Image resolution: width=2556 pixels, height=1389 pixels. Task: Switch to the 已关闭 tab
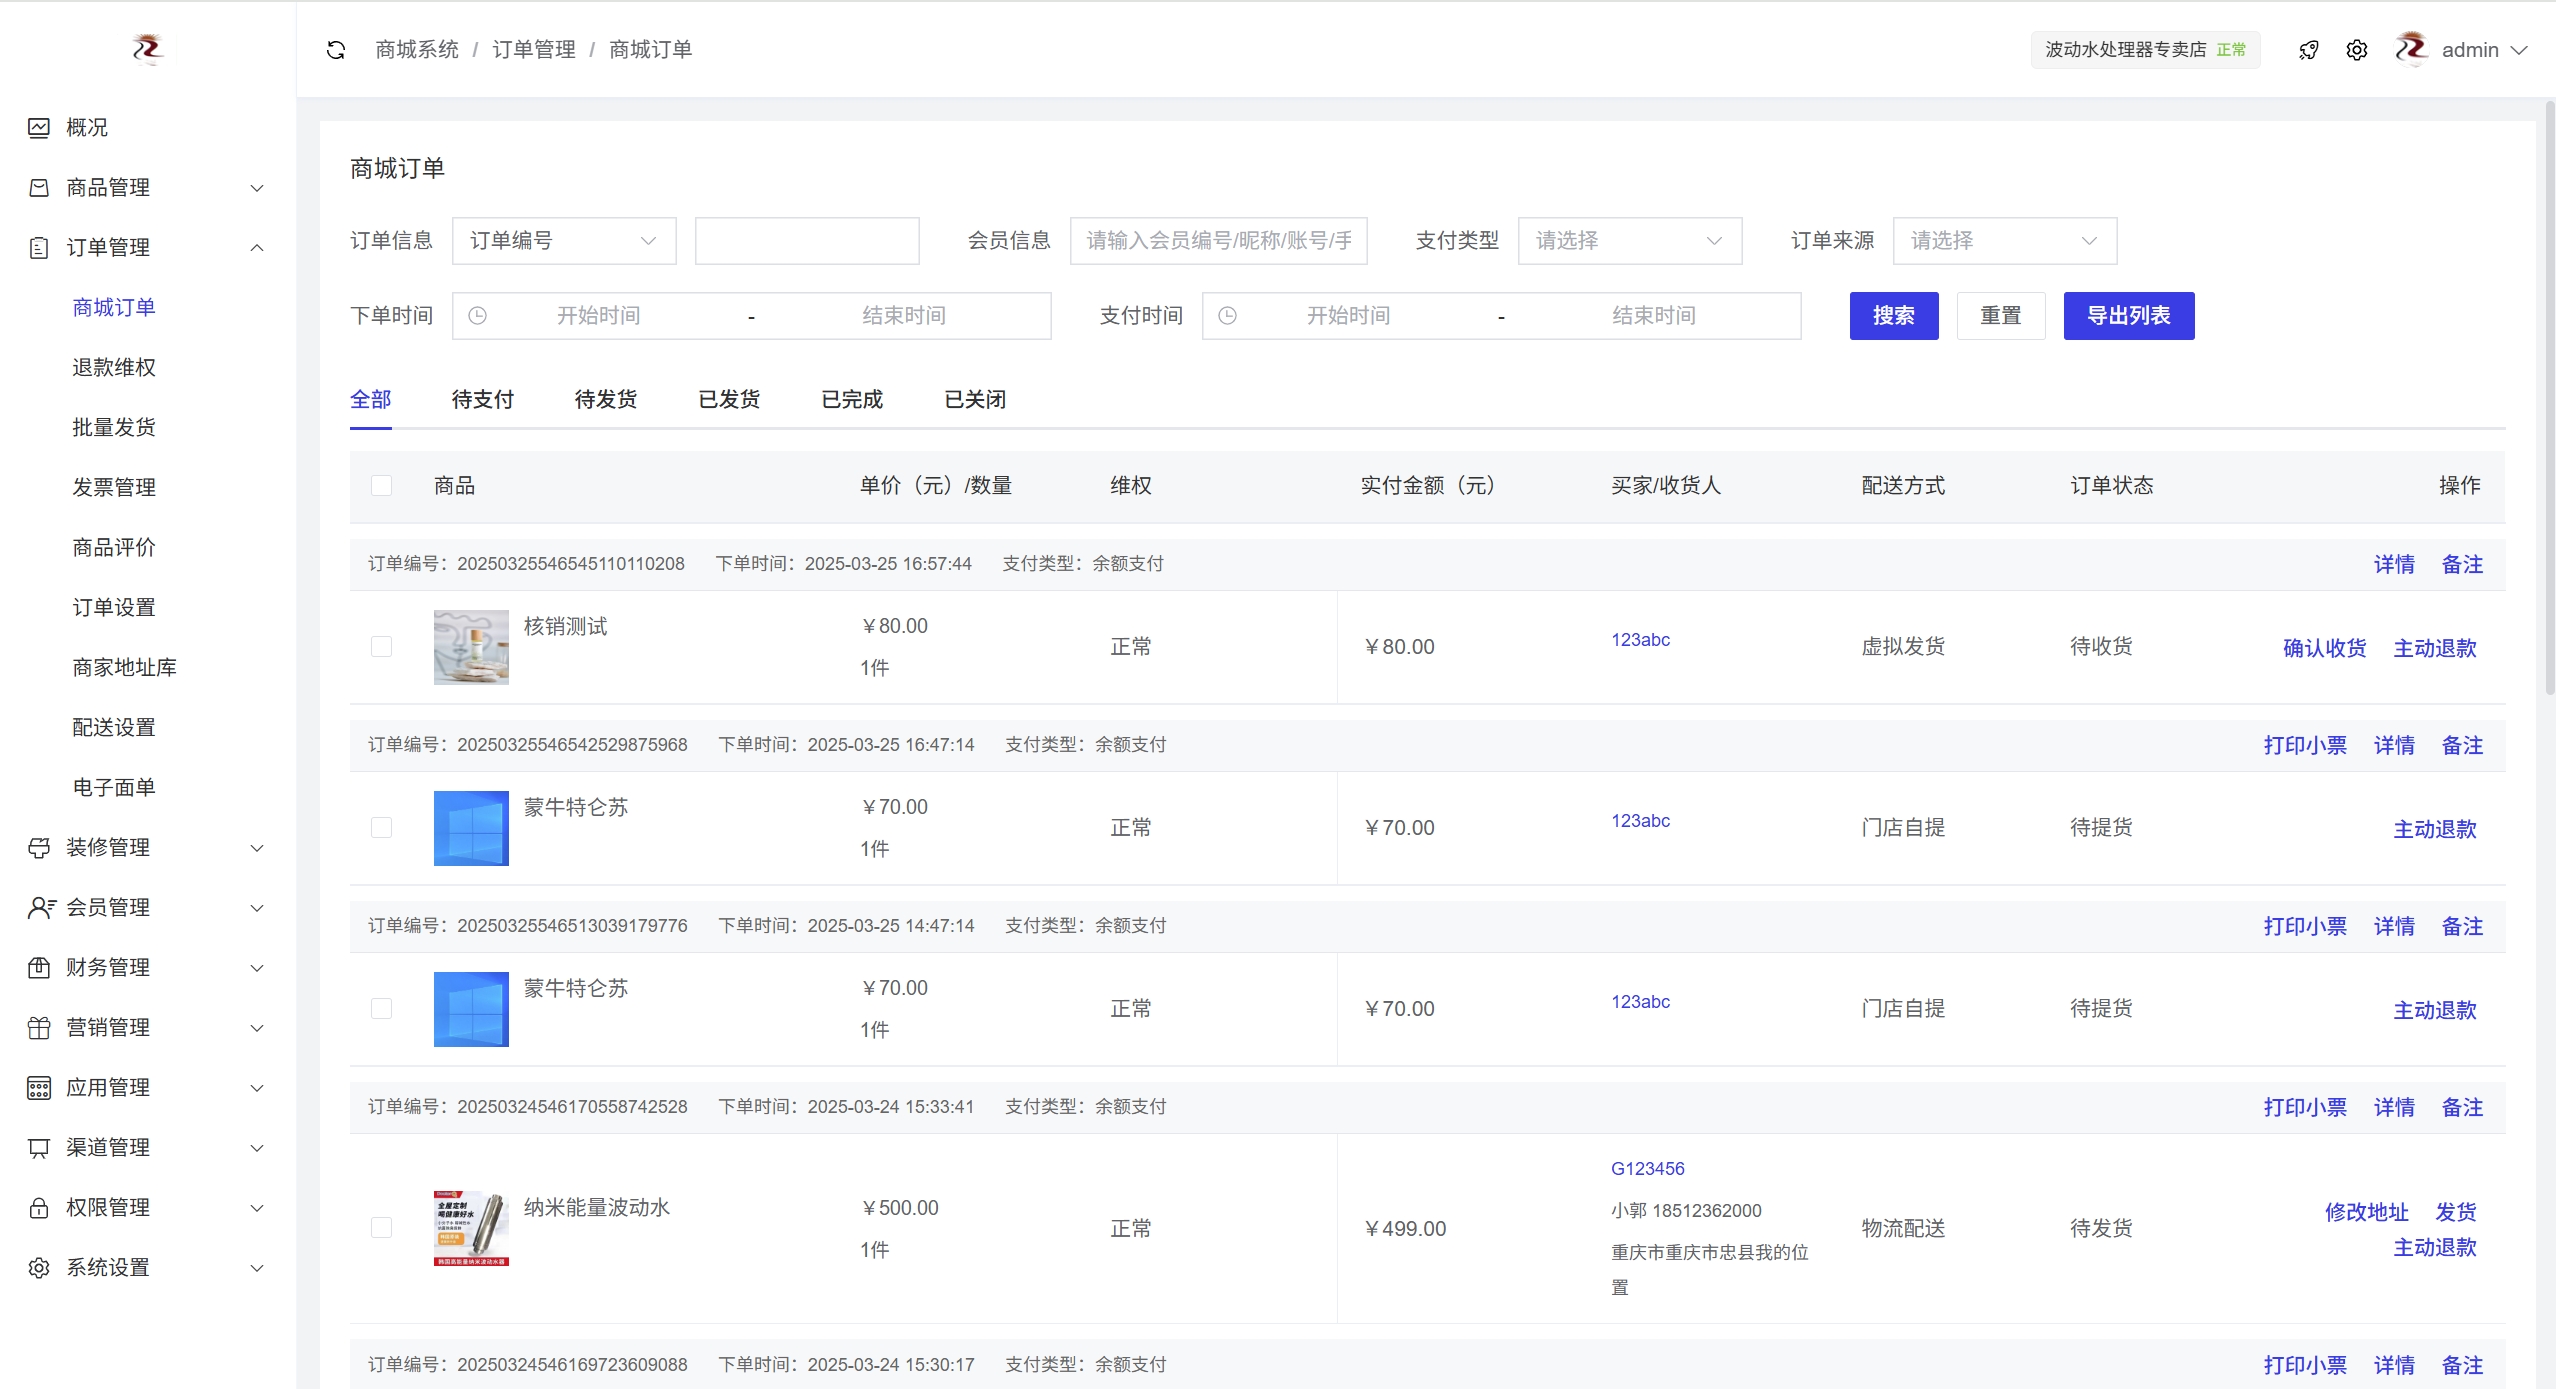(975, 400)
